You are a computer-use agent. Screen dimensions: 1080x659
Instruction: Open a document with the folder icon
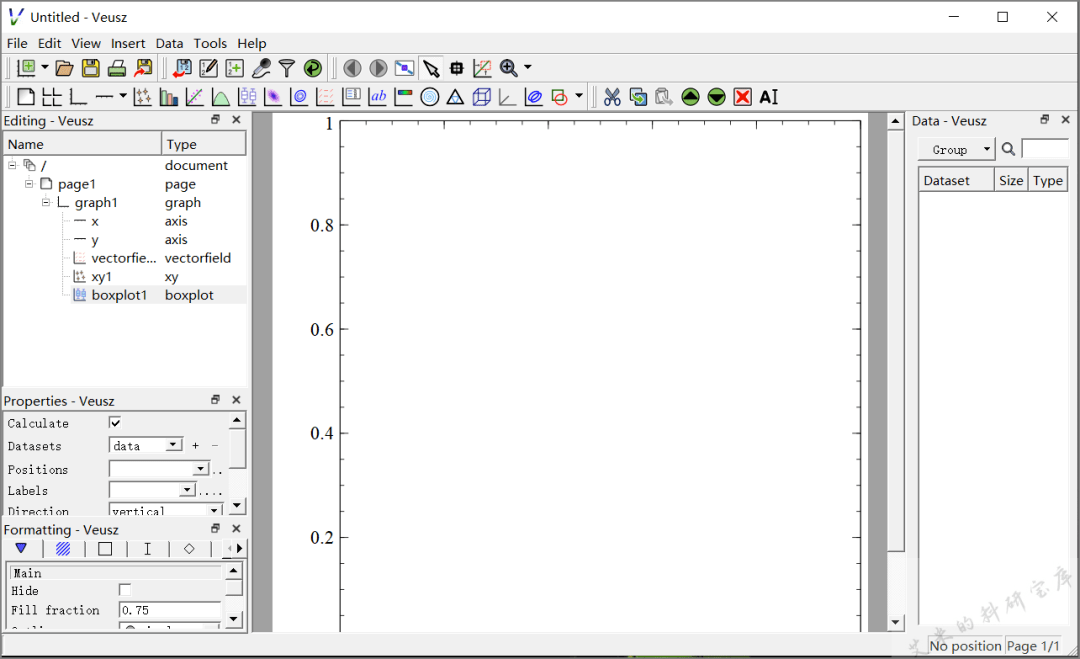tap(64, 67)
